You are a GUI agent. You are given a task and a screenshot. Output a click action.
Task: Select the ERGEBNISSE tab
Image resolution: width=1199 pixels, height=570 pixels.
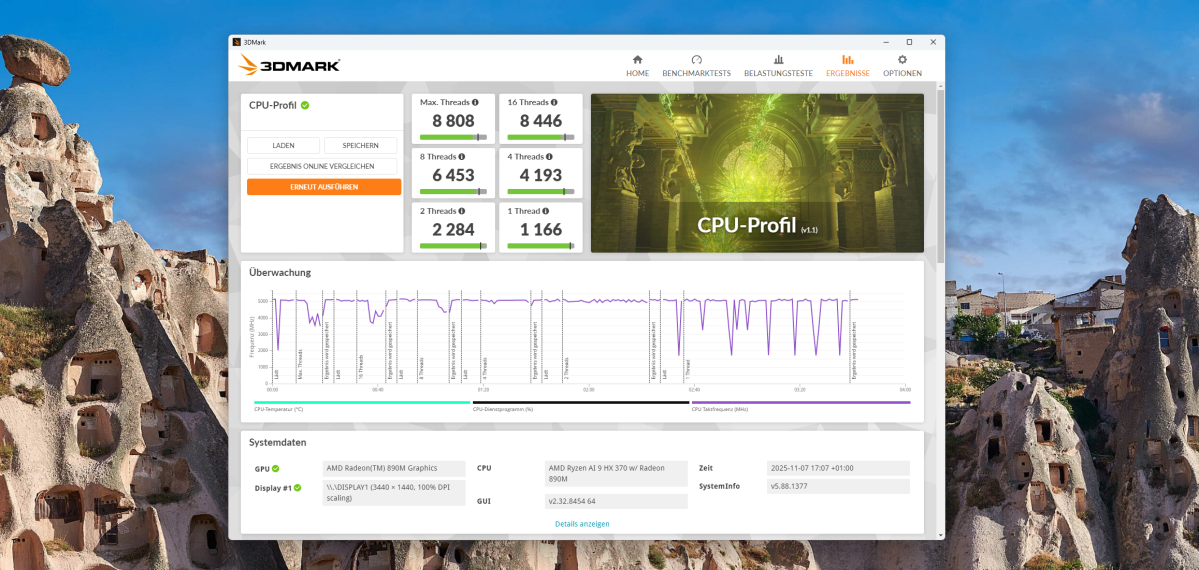[x=847, y=66]
